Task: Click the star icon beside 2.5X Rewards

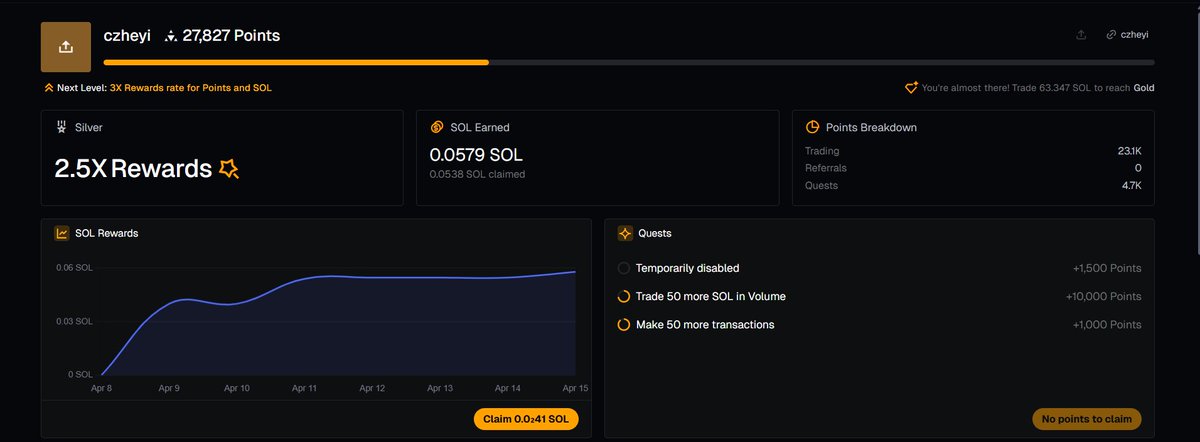Action: click(228, 169)
